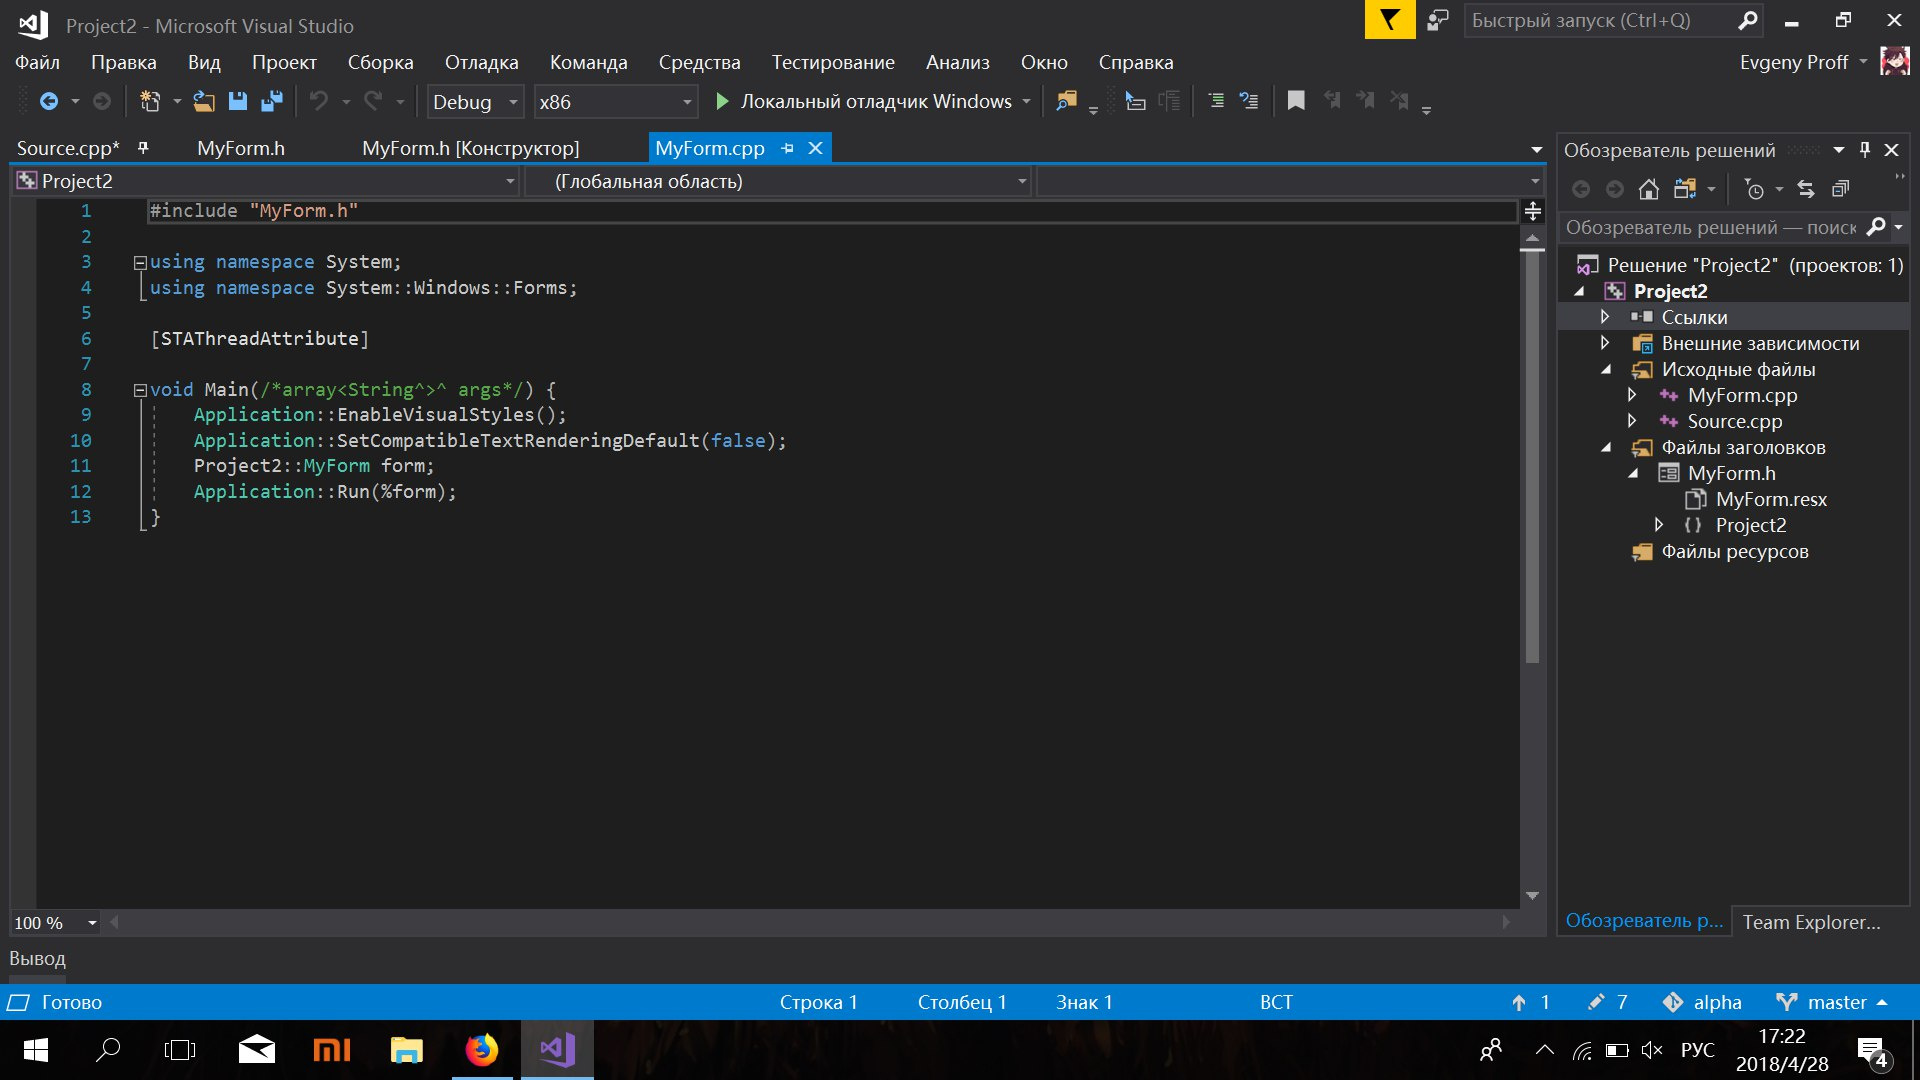
Task: Expand the MyForm.cpp tree node
Action: click(x=1632, y=394)
